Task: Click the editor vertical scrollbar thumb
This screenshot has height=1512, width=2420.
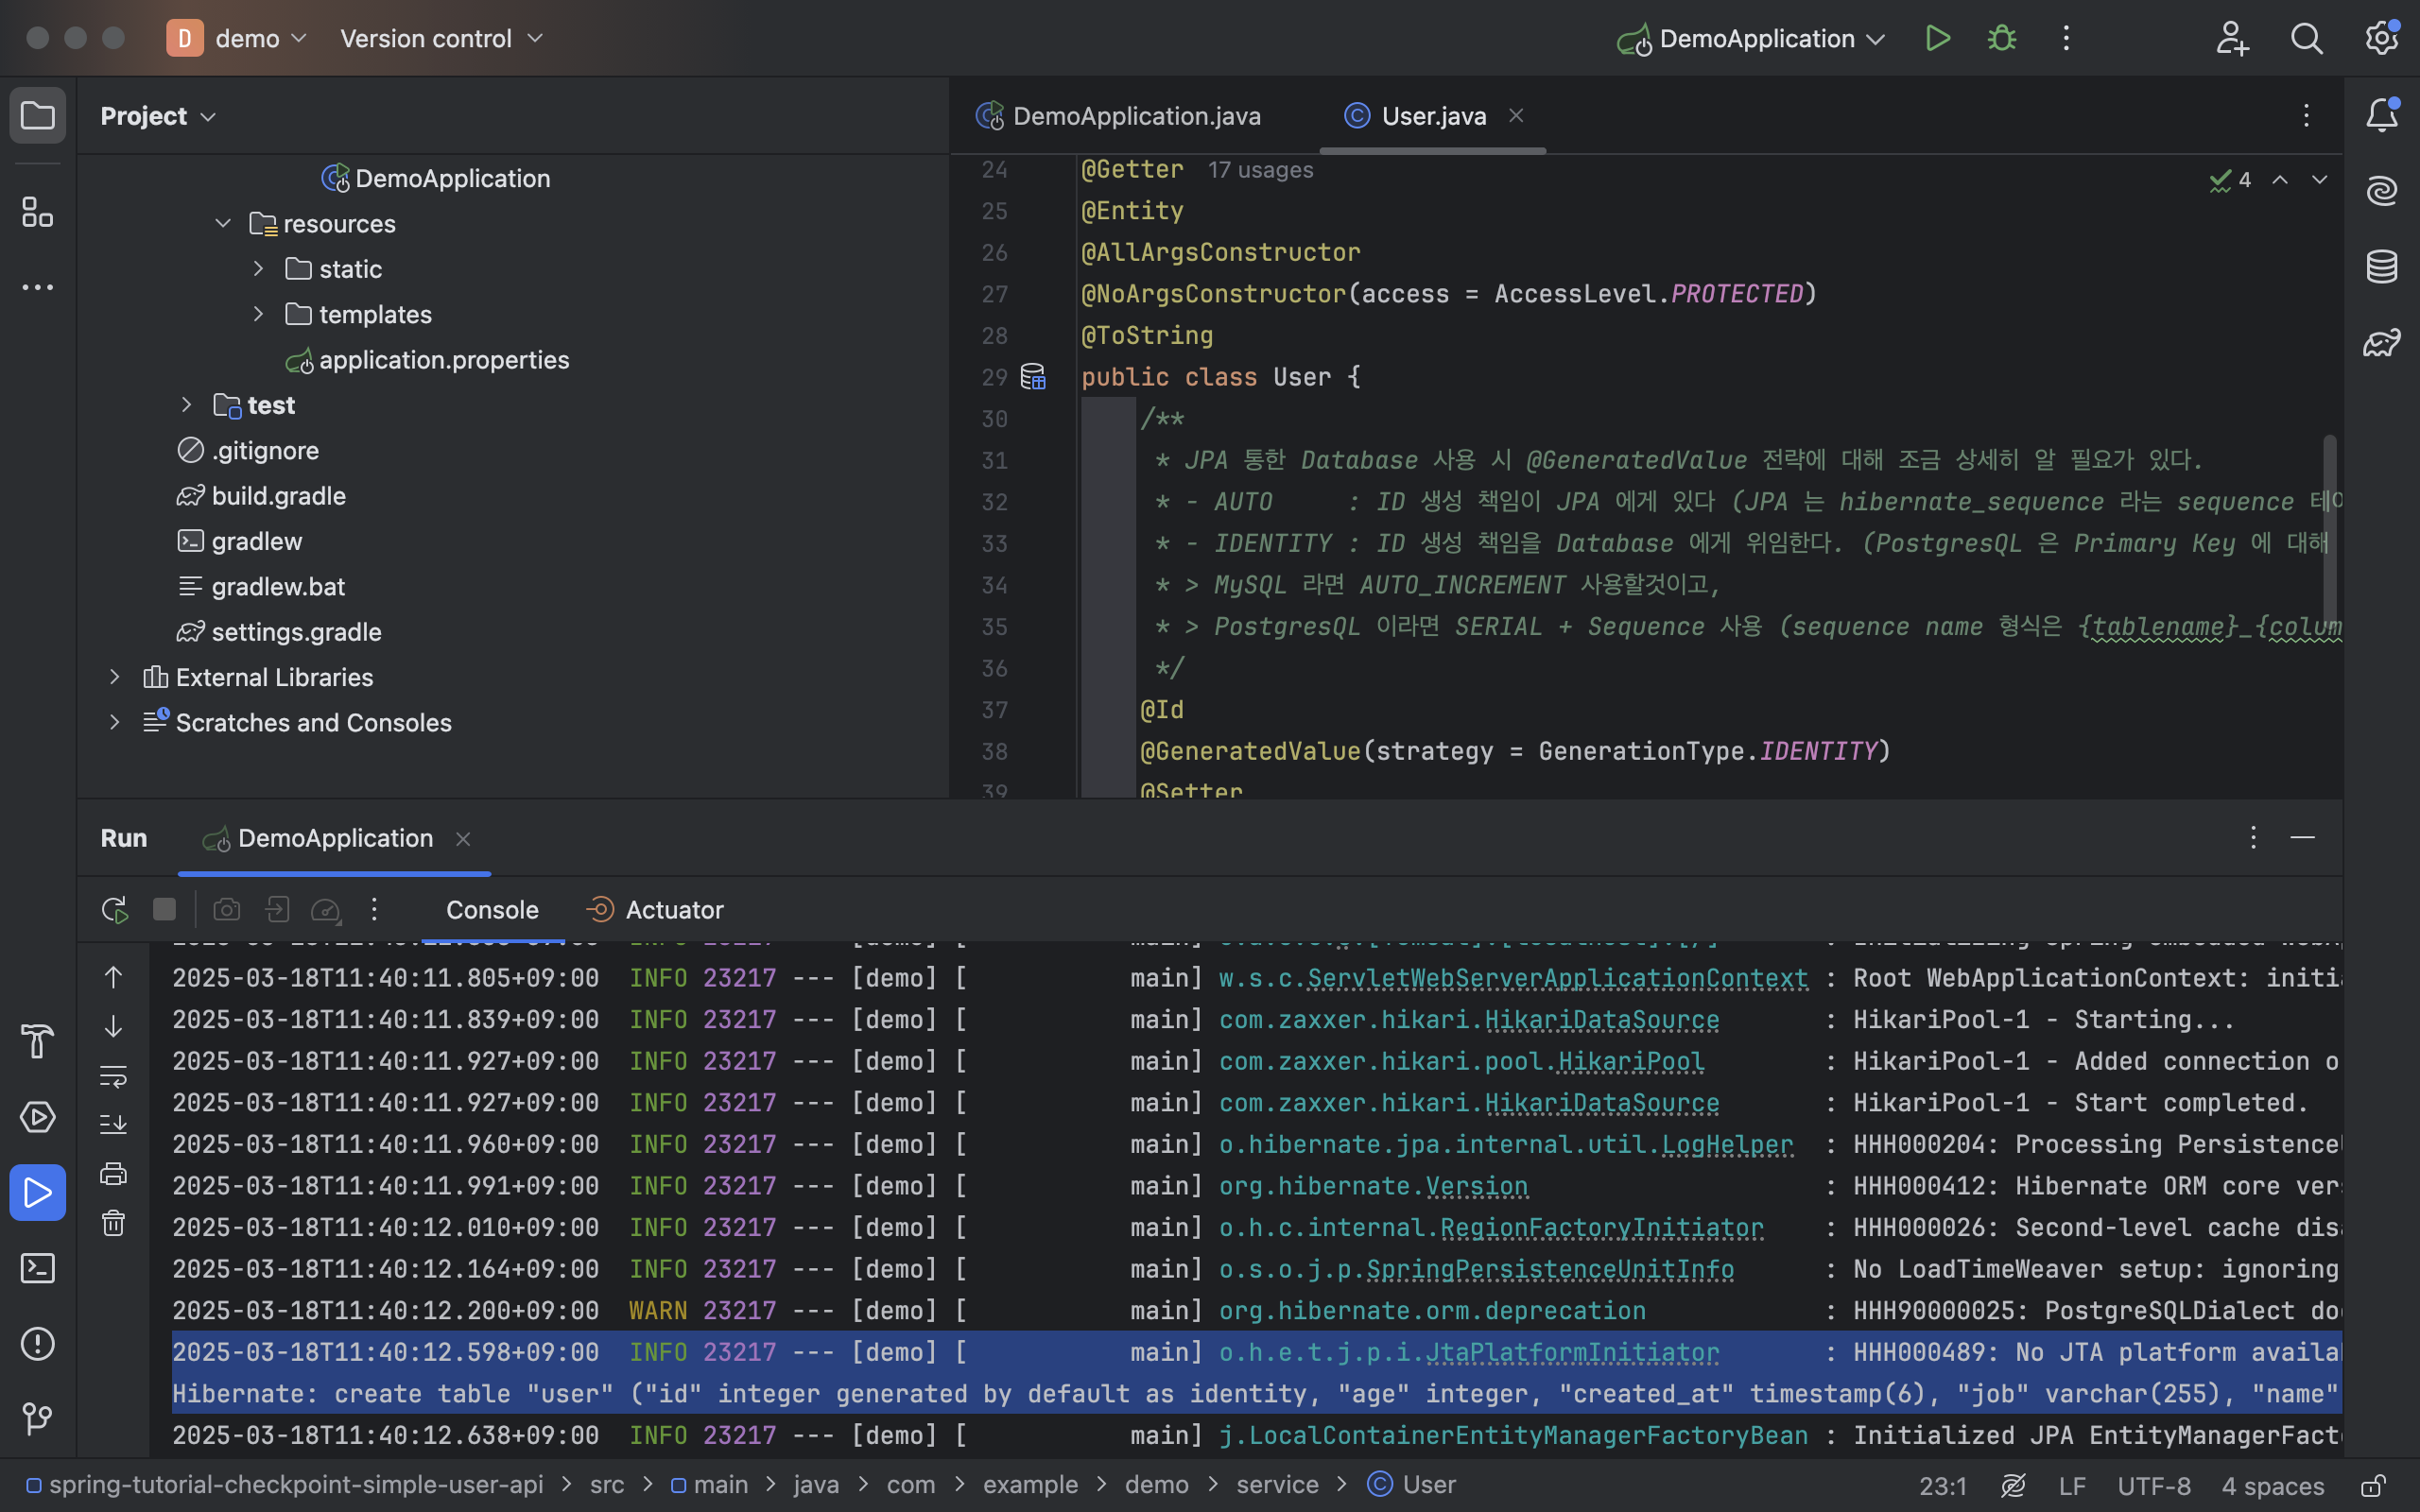Action: [x=2329, y=530]
